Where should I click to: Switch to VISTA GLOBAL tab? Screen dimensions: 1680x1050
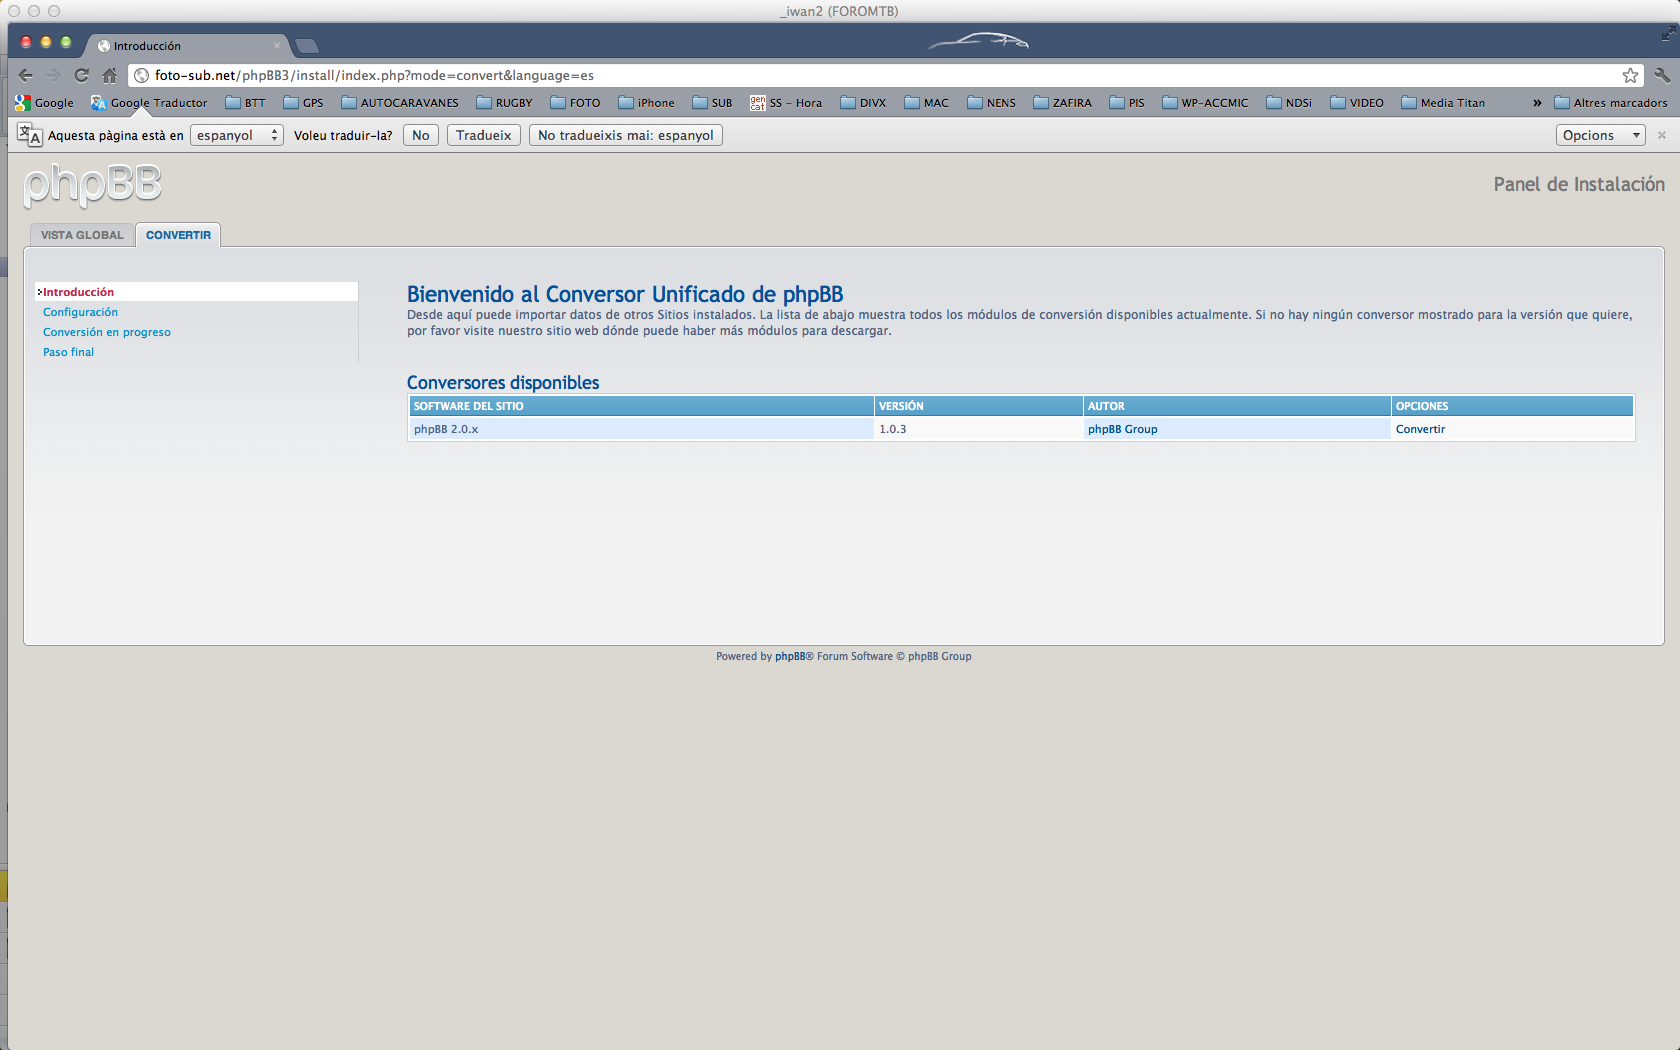click(x=82, y=235)
